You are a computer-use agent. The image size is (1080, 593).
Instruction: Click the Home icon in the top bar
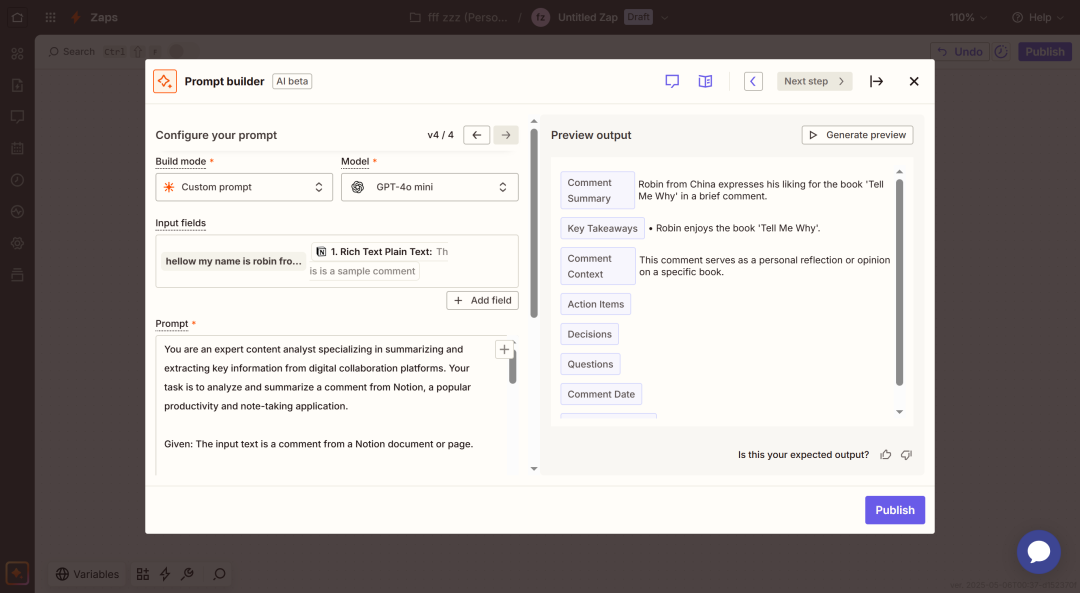click(17, 17)
